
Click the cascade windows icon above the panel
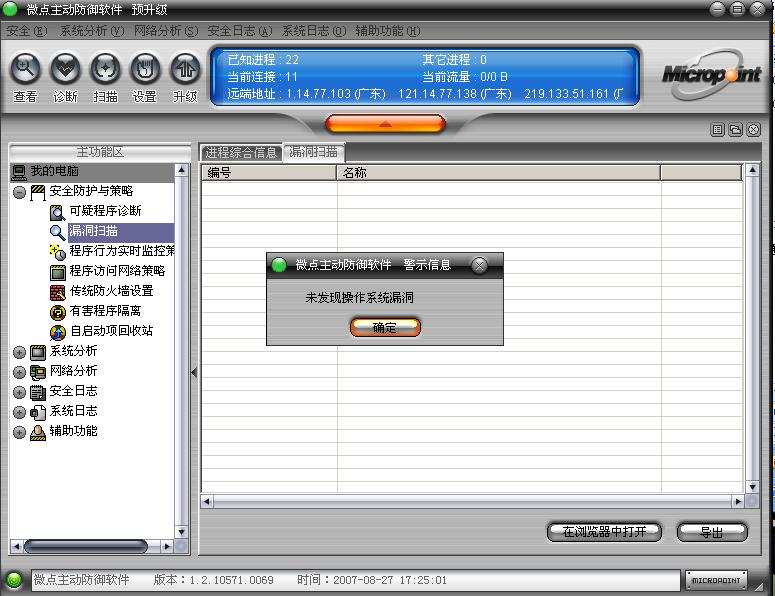click(x=735, y=130)
